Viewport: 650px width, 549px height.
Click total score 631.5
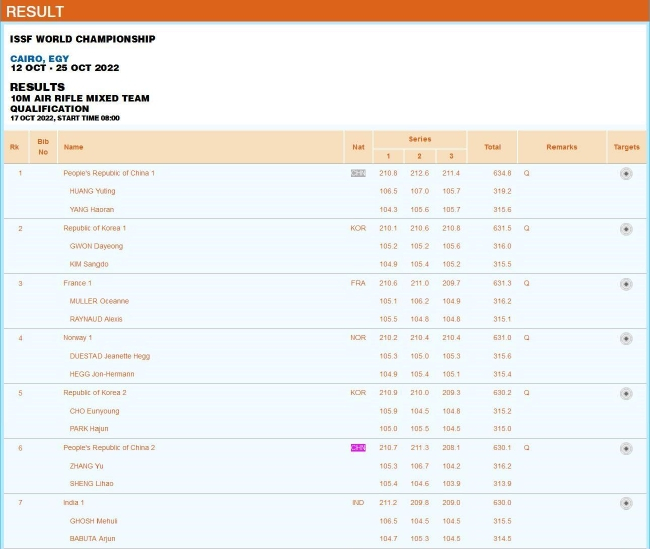(x=502, y=228)
